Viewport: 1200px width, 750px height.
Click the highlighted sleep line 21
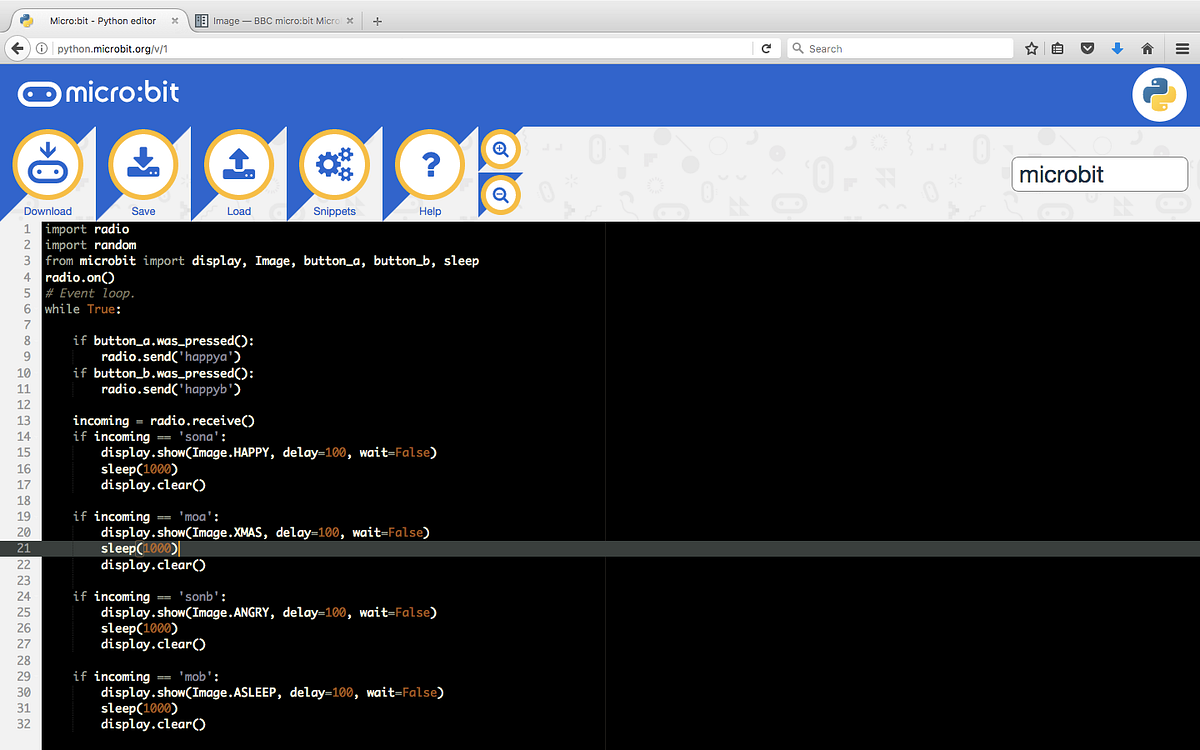click(140, 548)
